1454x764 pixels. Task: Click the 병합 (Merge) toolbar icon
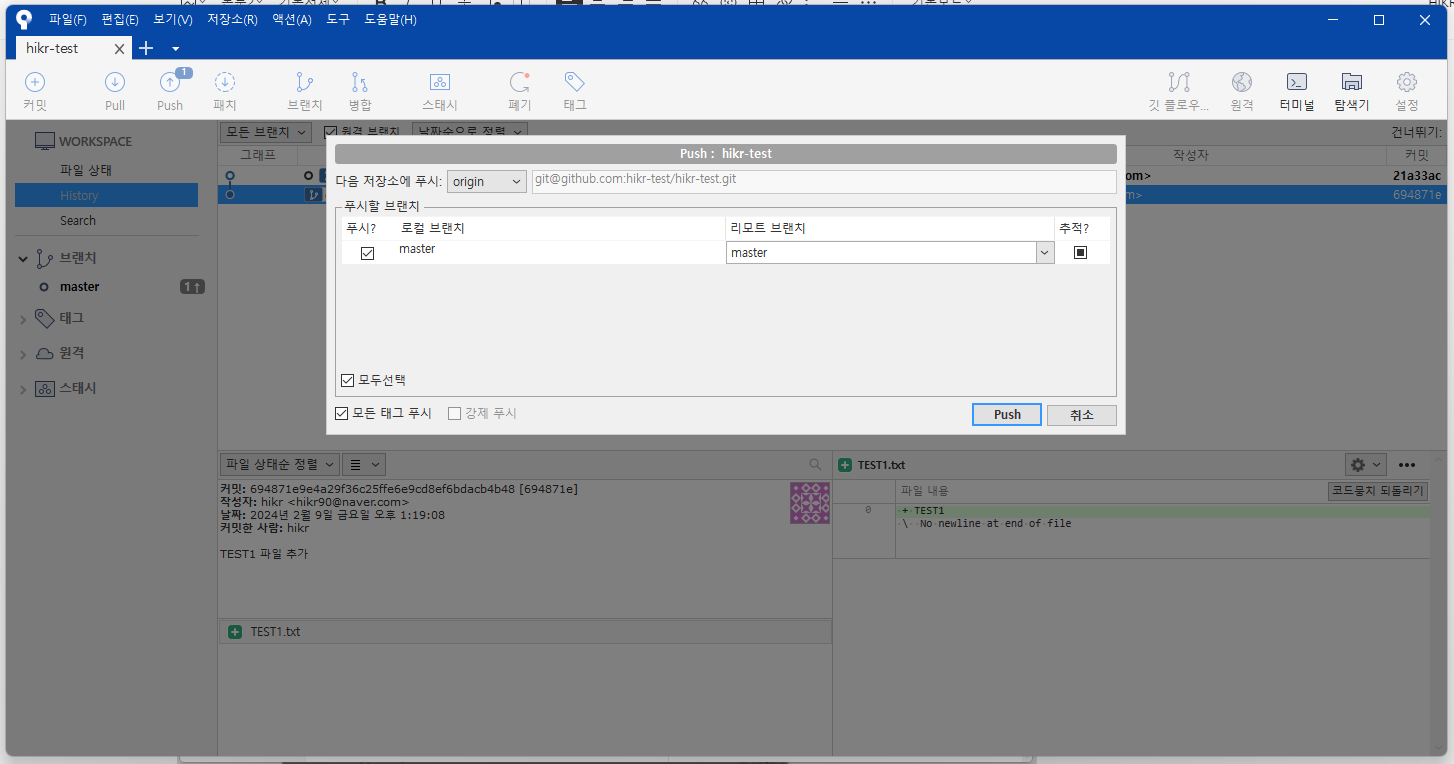[360, 82]
